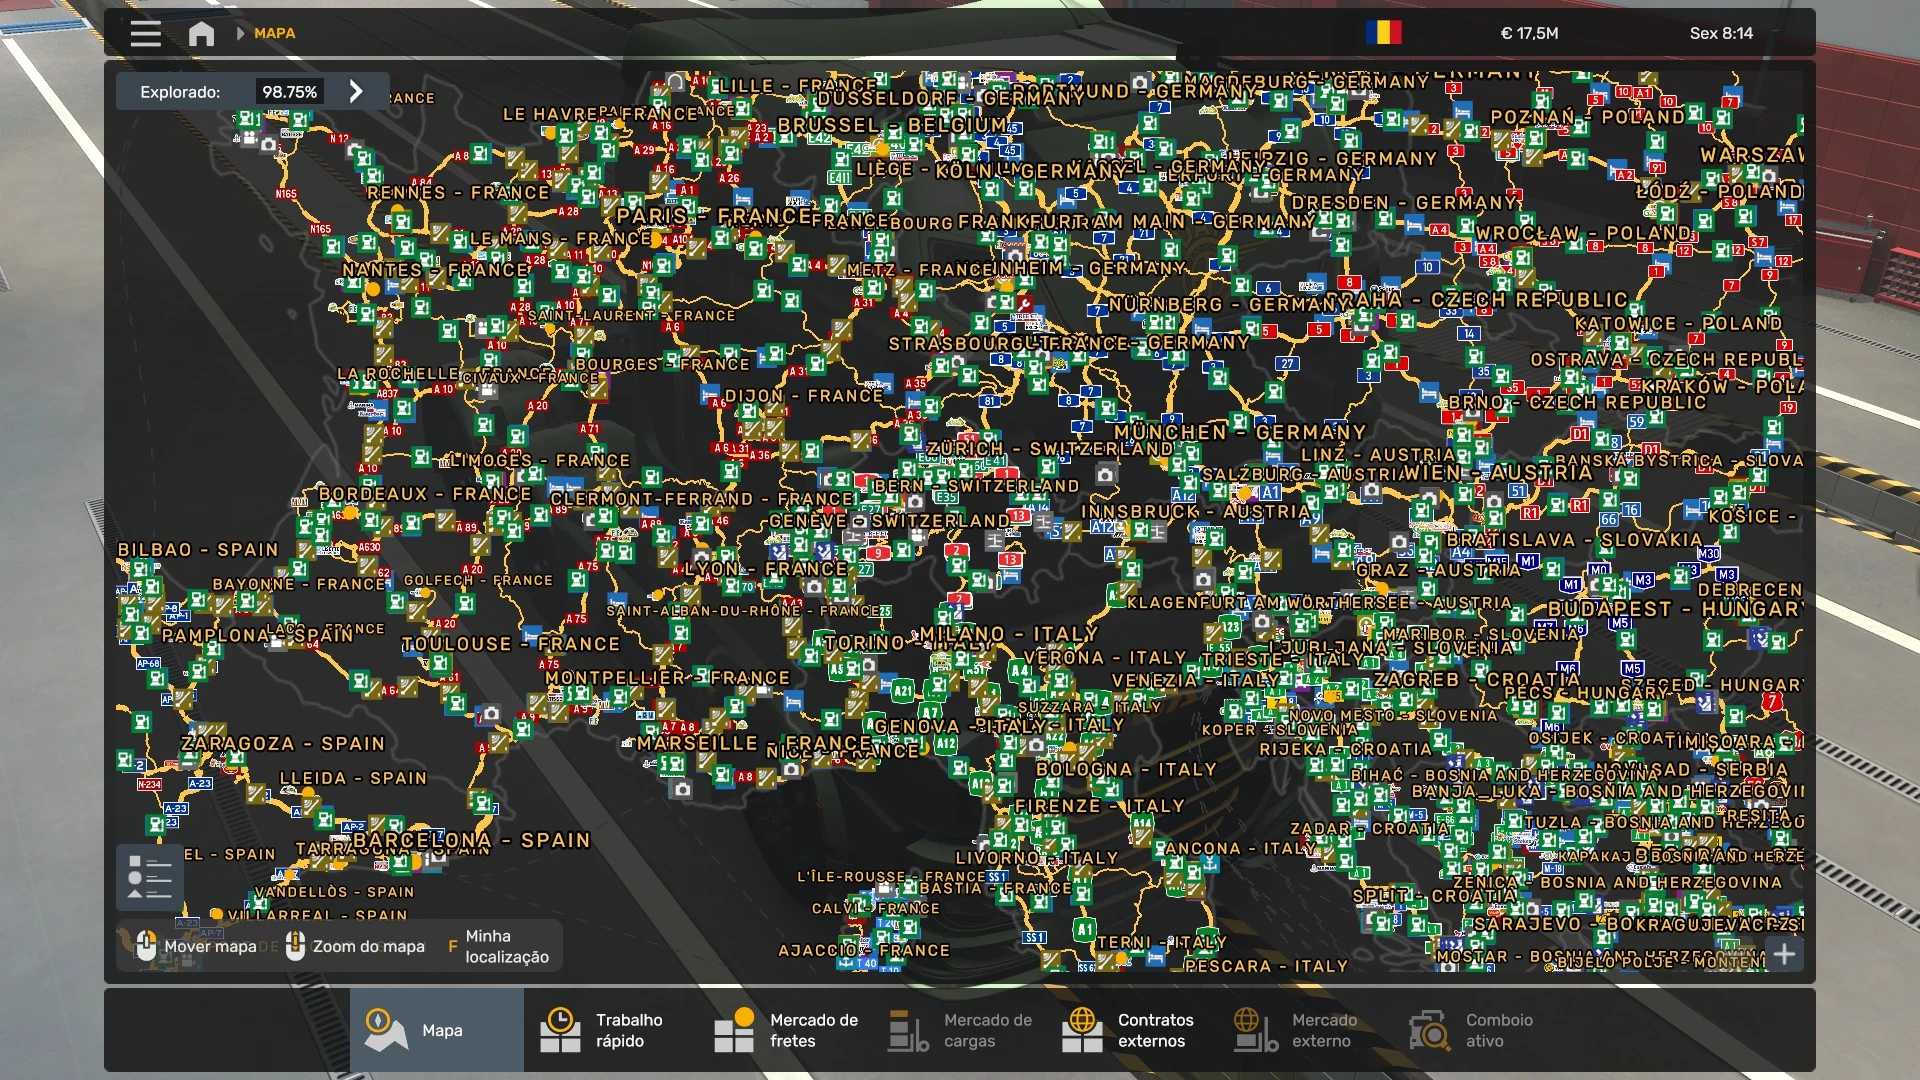Open Contratos externos tab
Screen dimensions: 1920x1080
pos(1133,1030)
